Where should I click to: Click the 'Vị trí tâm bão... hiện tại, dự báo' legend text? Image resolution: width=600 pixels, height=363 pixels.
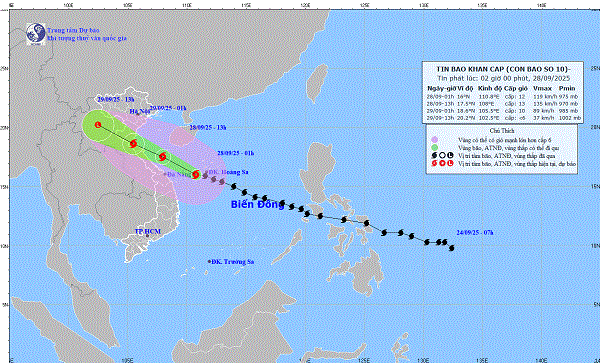[x=517, y=164]
